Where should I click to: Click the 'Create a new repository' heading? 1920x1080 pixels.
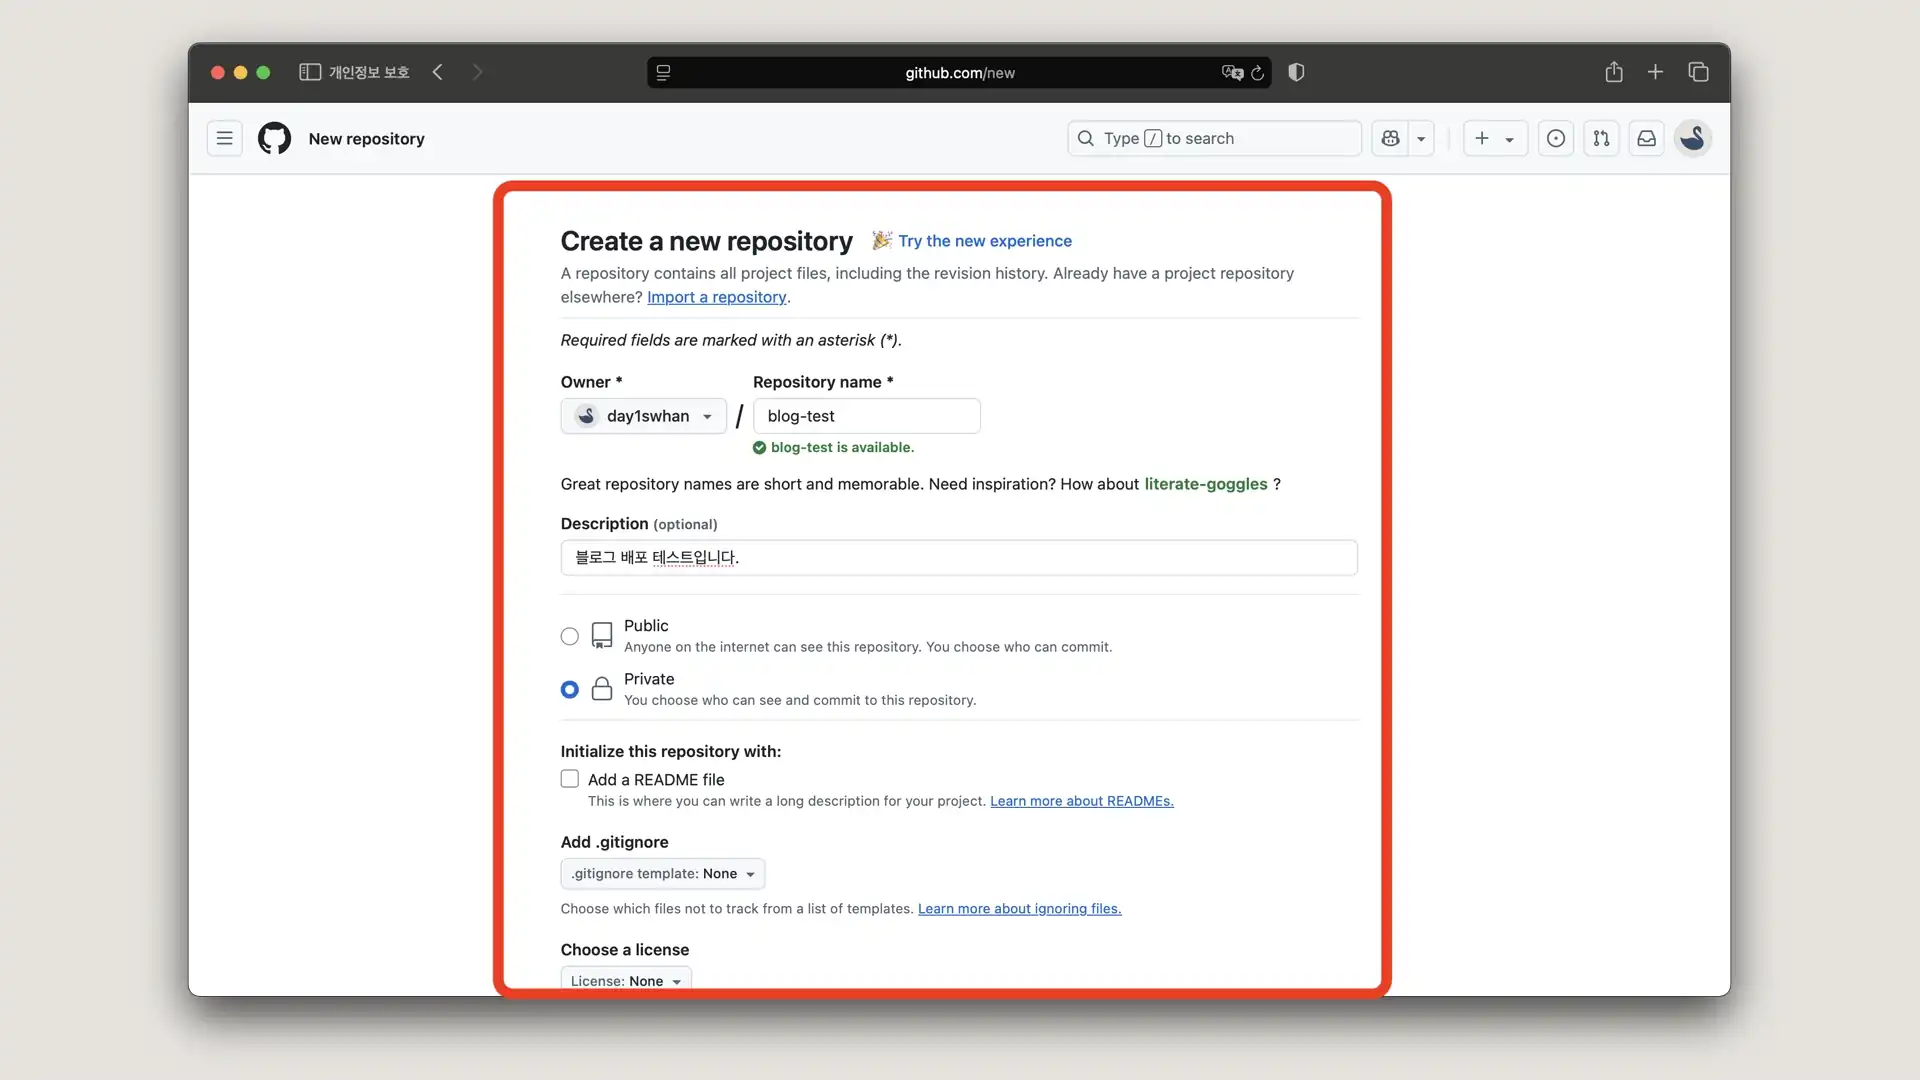coord(706,241)
